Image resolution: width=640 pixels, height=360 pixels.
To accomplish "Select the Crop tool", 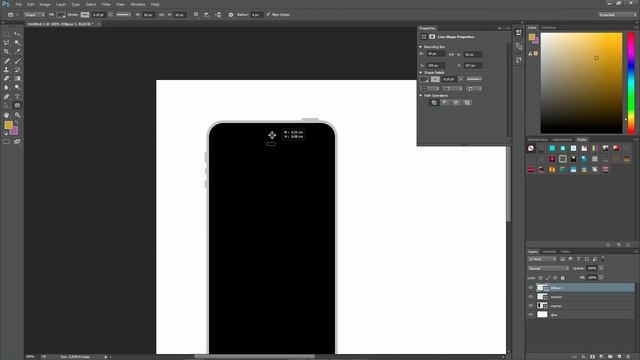I will (x=6, y=52).
